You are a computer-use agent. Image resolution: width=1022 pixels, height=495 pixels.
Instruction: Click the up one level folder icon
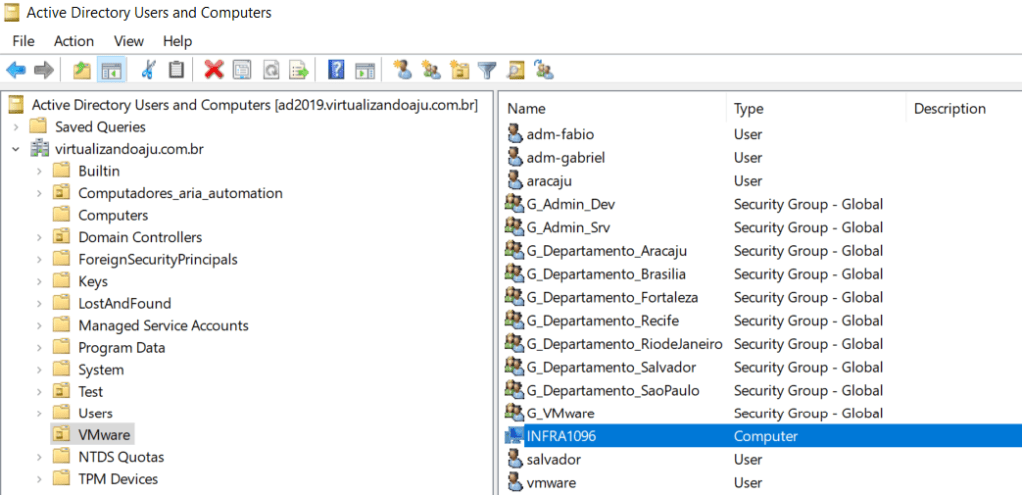[x=82, y=70]
